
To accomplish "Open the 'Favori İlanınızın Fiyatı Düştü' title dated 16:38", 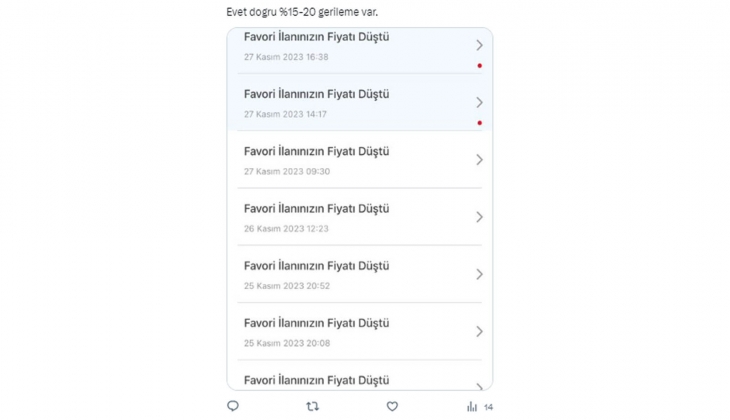I will click(316, 37).
